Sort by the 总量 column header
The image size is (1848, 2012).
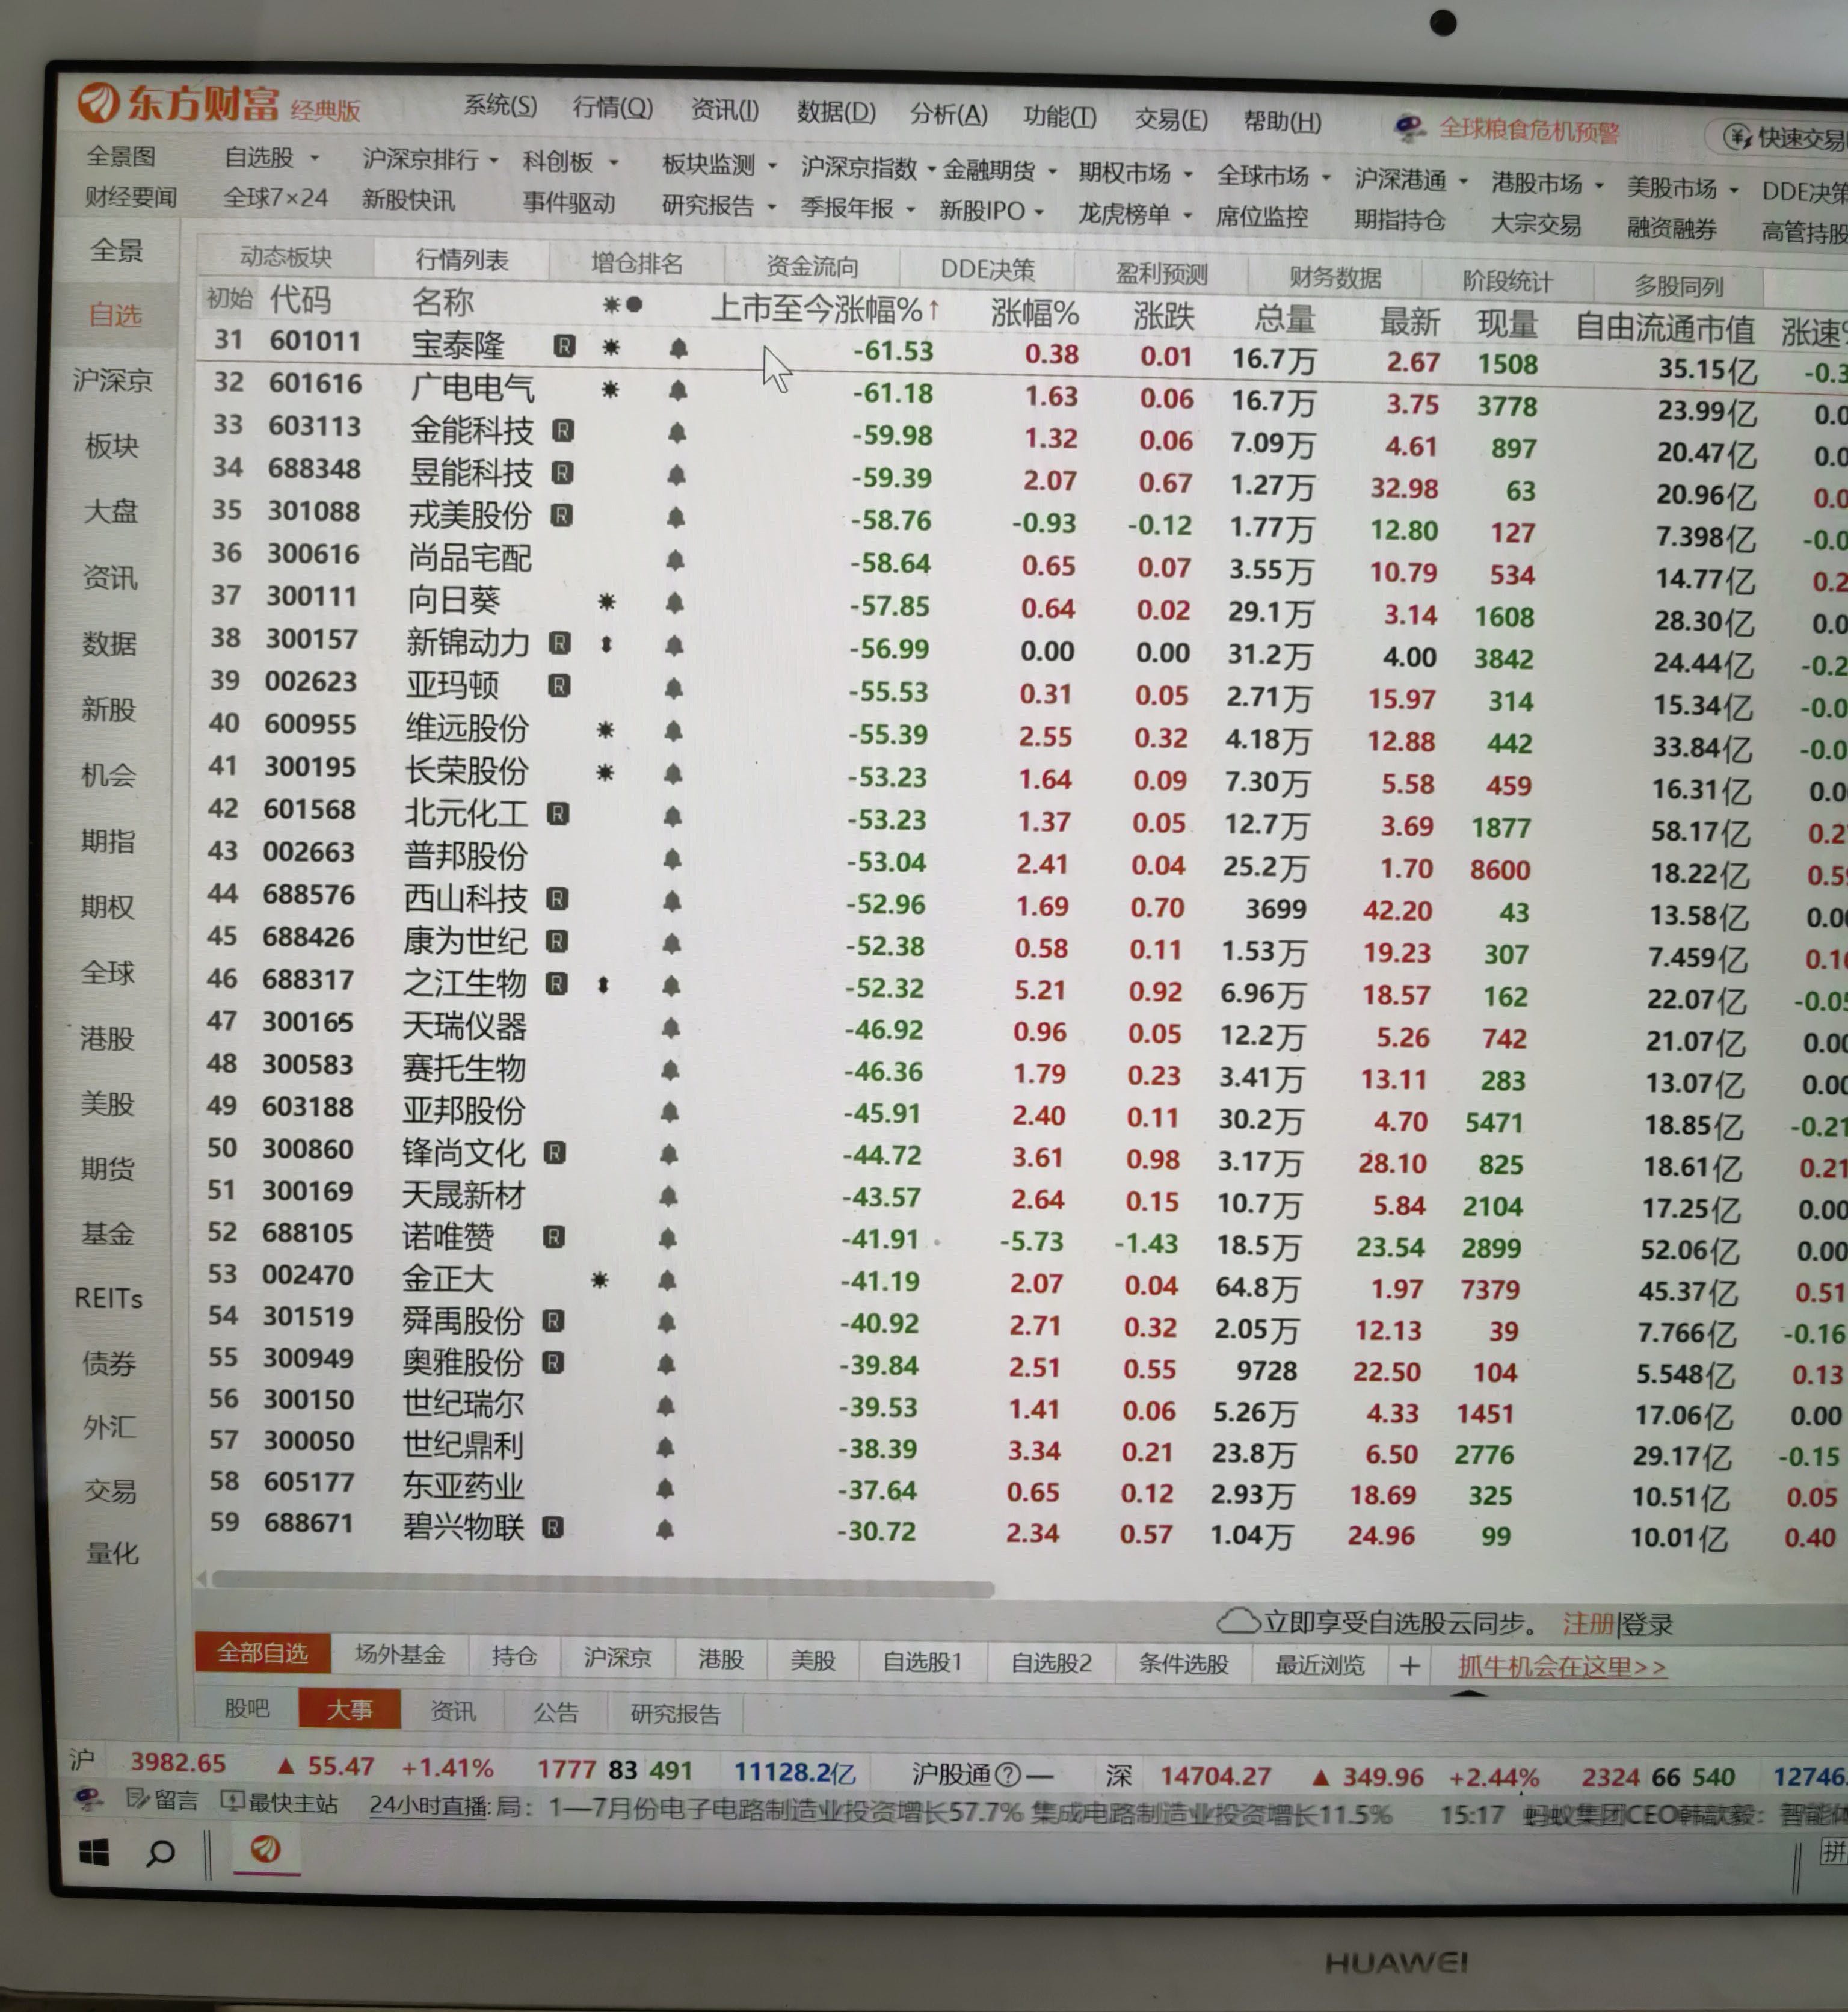1285,319
